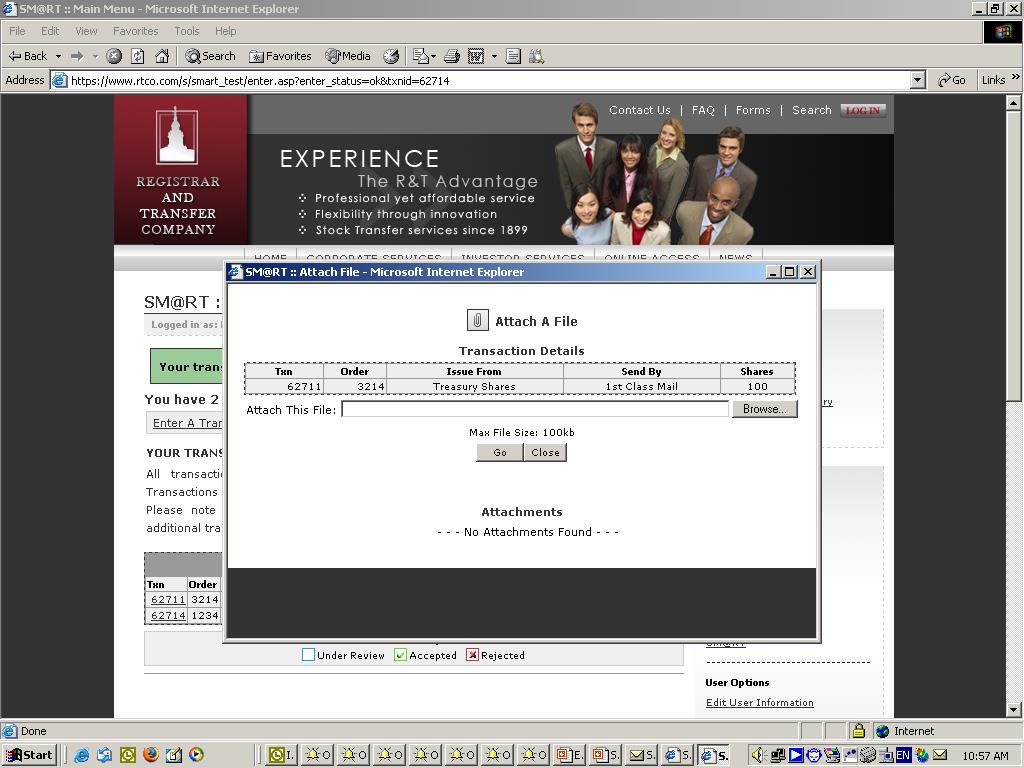This screenshot has height=768, width=1024.
Task: Open the Search pane from the toolbar
Action: [x=210, y=56]
